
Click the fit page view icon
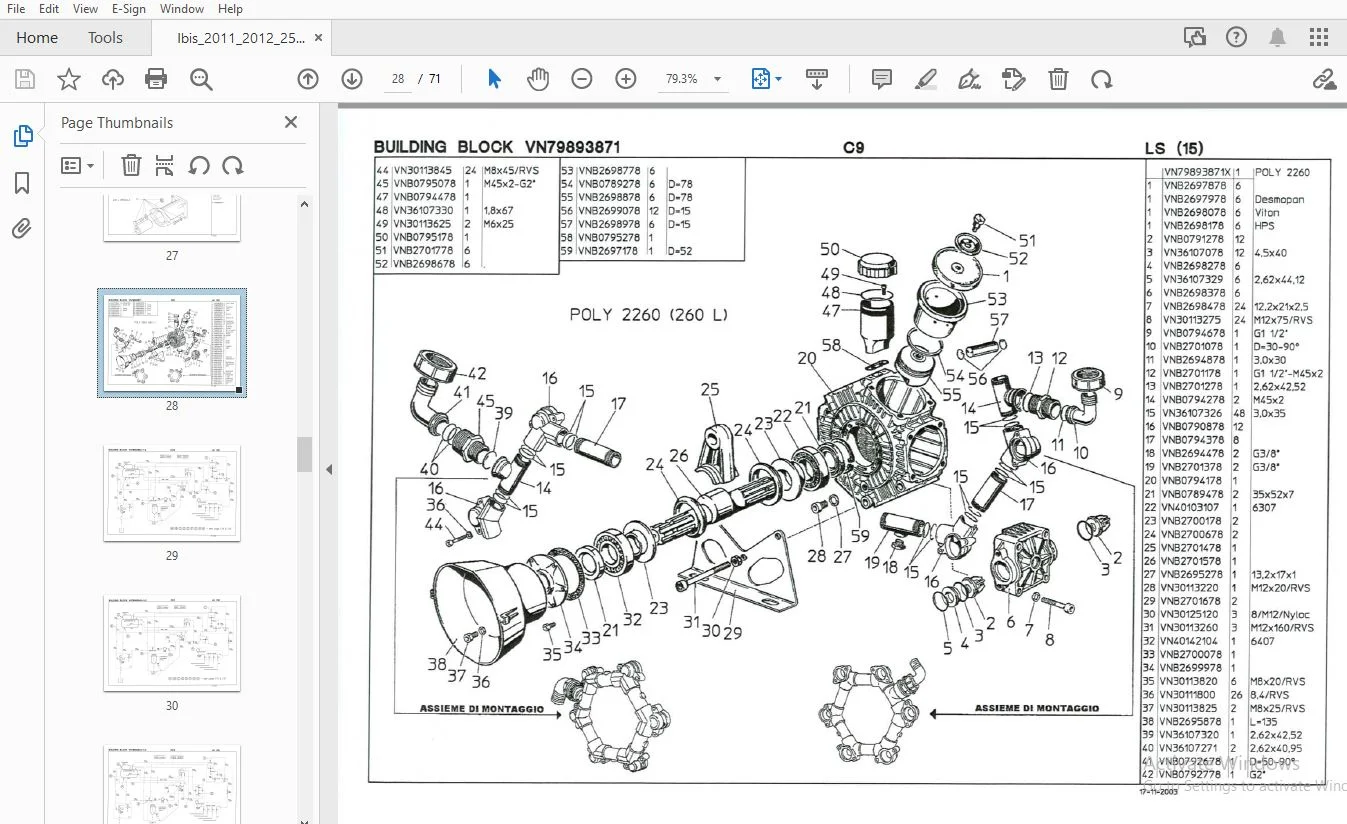click(x=761, y=79)
